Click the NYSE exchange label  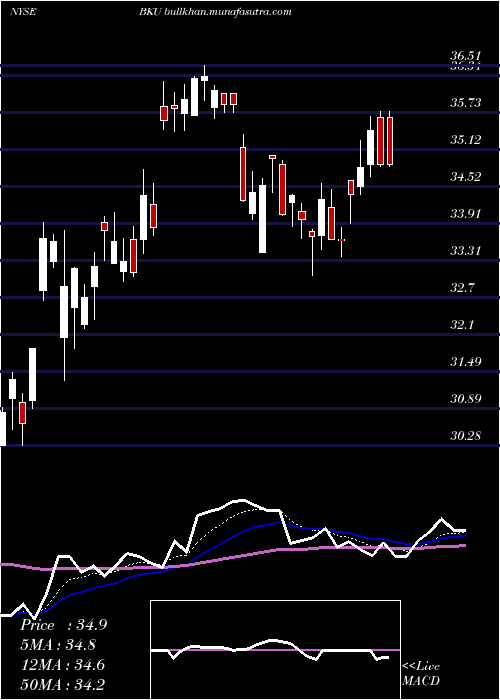click(22, 12)
